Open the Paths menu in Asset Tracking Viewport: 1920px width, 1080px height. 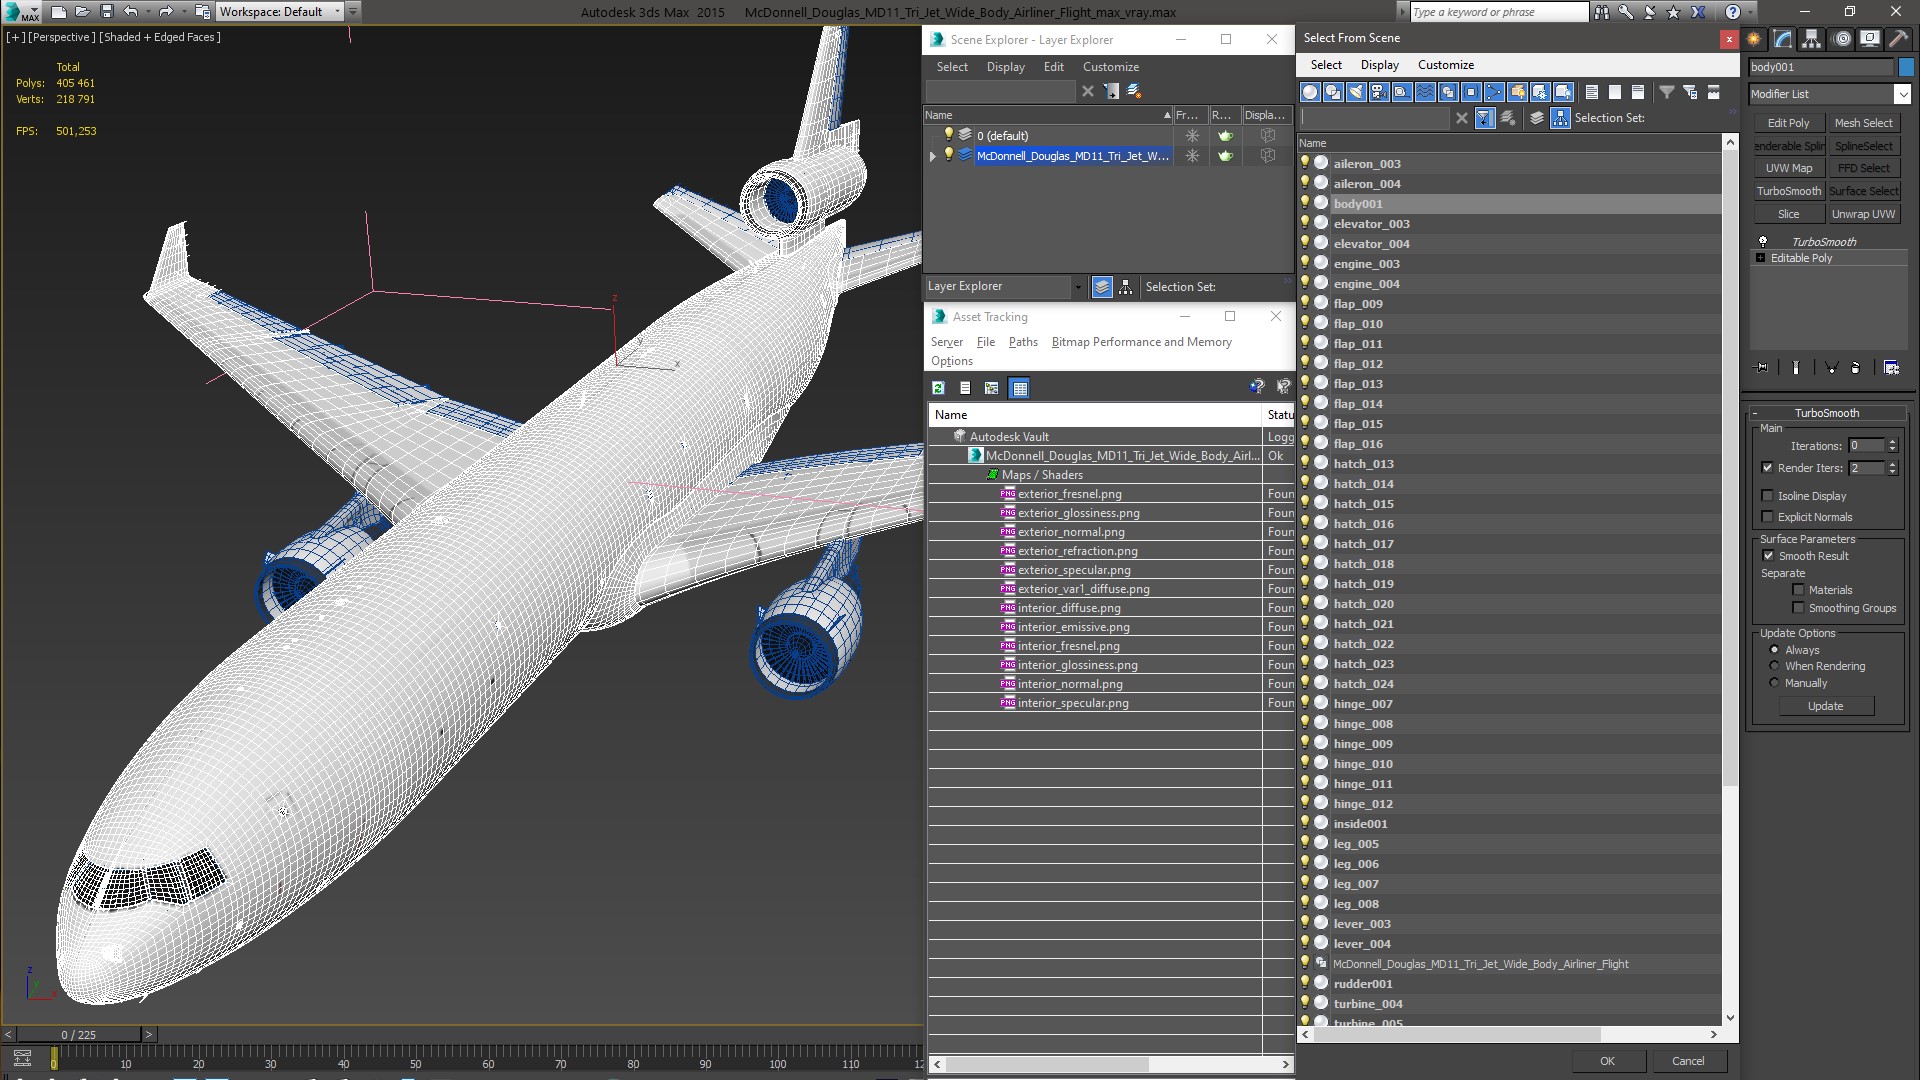tap(1023, 342)
